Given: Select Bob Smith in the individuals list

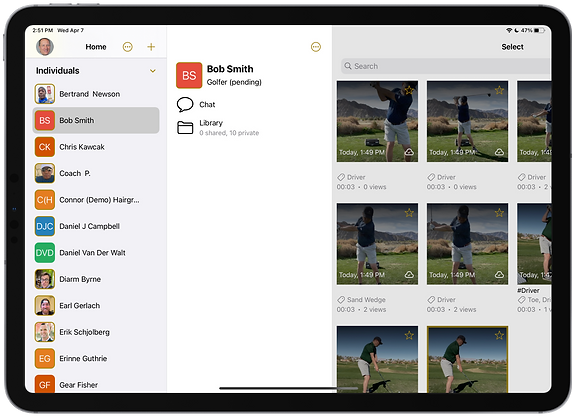Looking at the screenshot, I should [x=96, y=120].
